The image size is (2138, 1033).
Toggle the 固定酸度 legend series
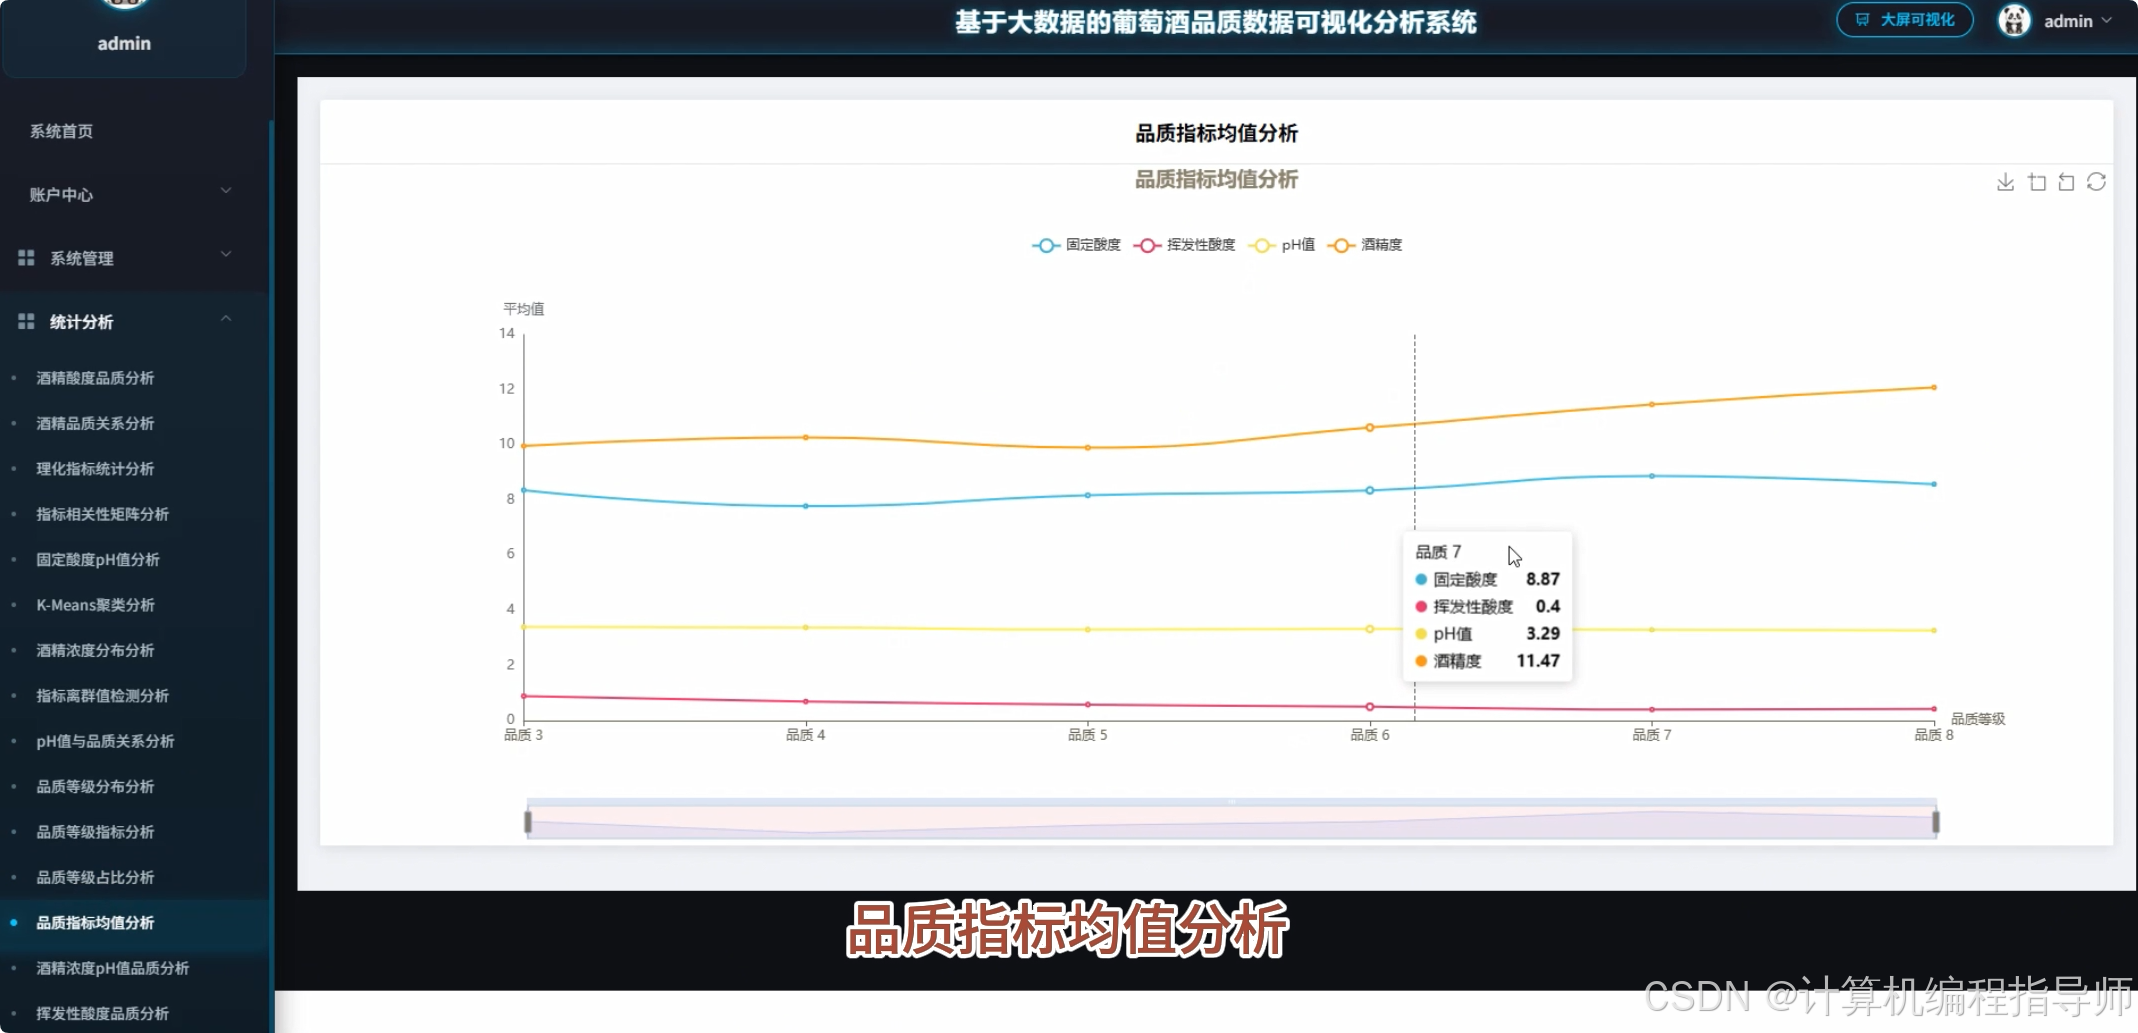tap(1077, 245)
